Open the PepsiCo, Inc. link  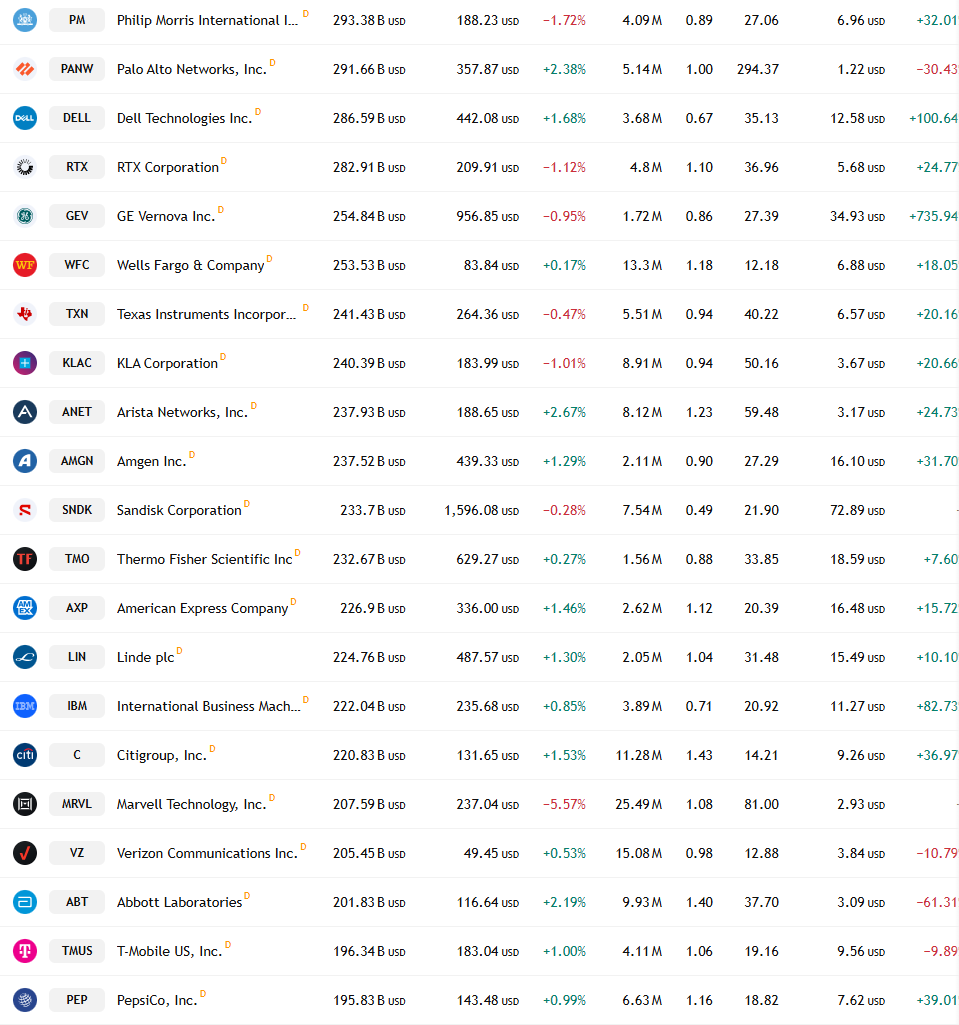158,1001
